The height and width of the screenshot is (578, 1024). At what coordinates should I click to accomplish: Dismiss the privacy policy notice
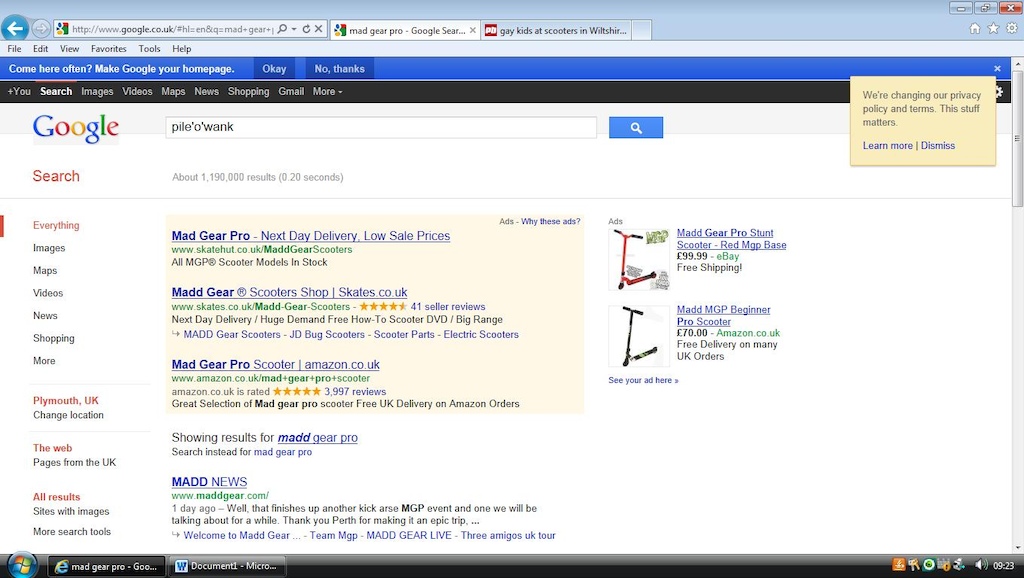pos(938,146)
